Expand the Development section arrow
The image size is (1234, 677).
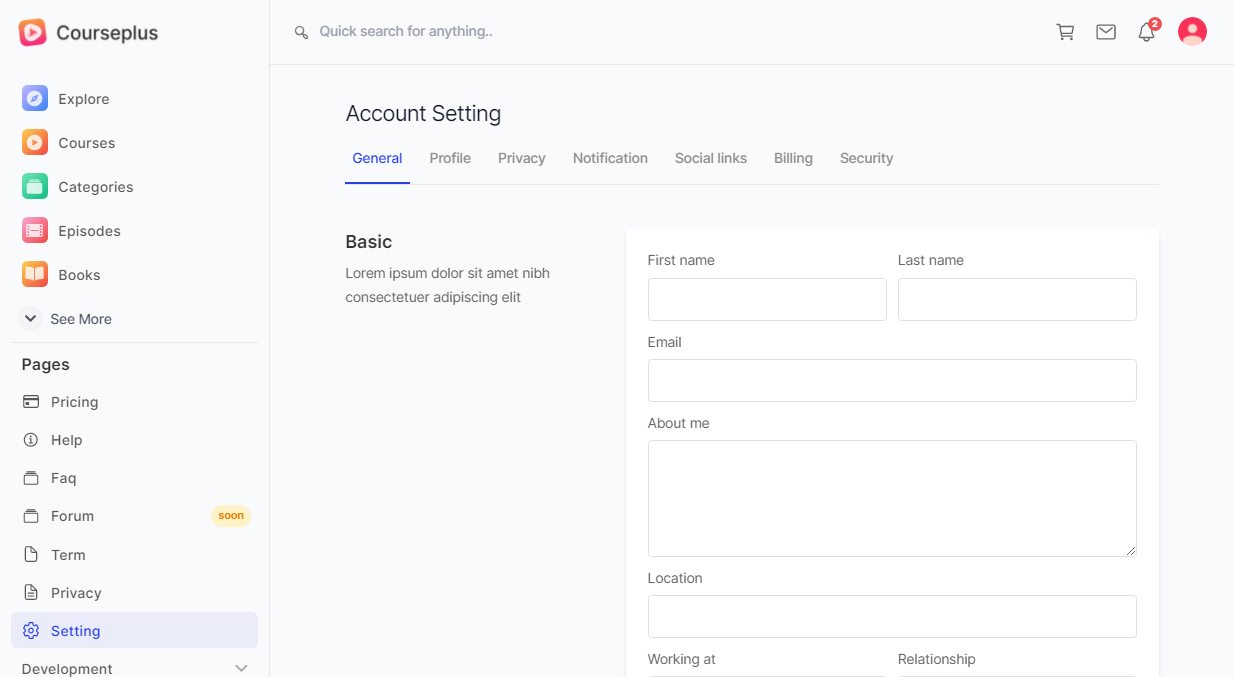point(241,668)
